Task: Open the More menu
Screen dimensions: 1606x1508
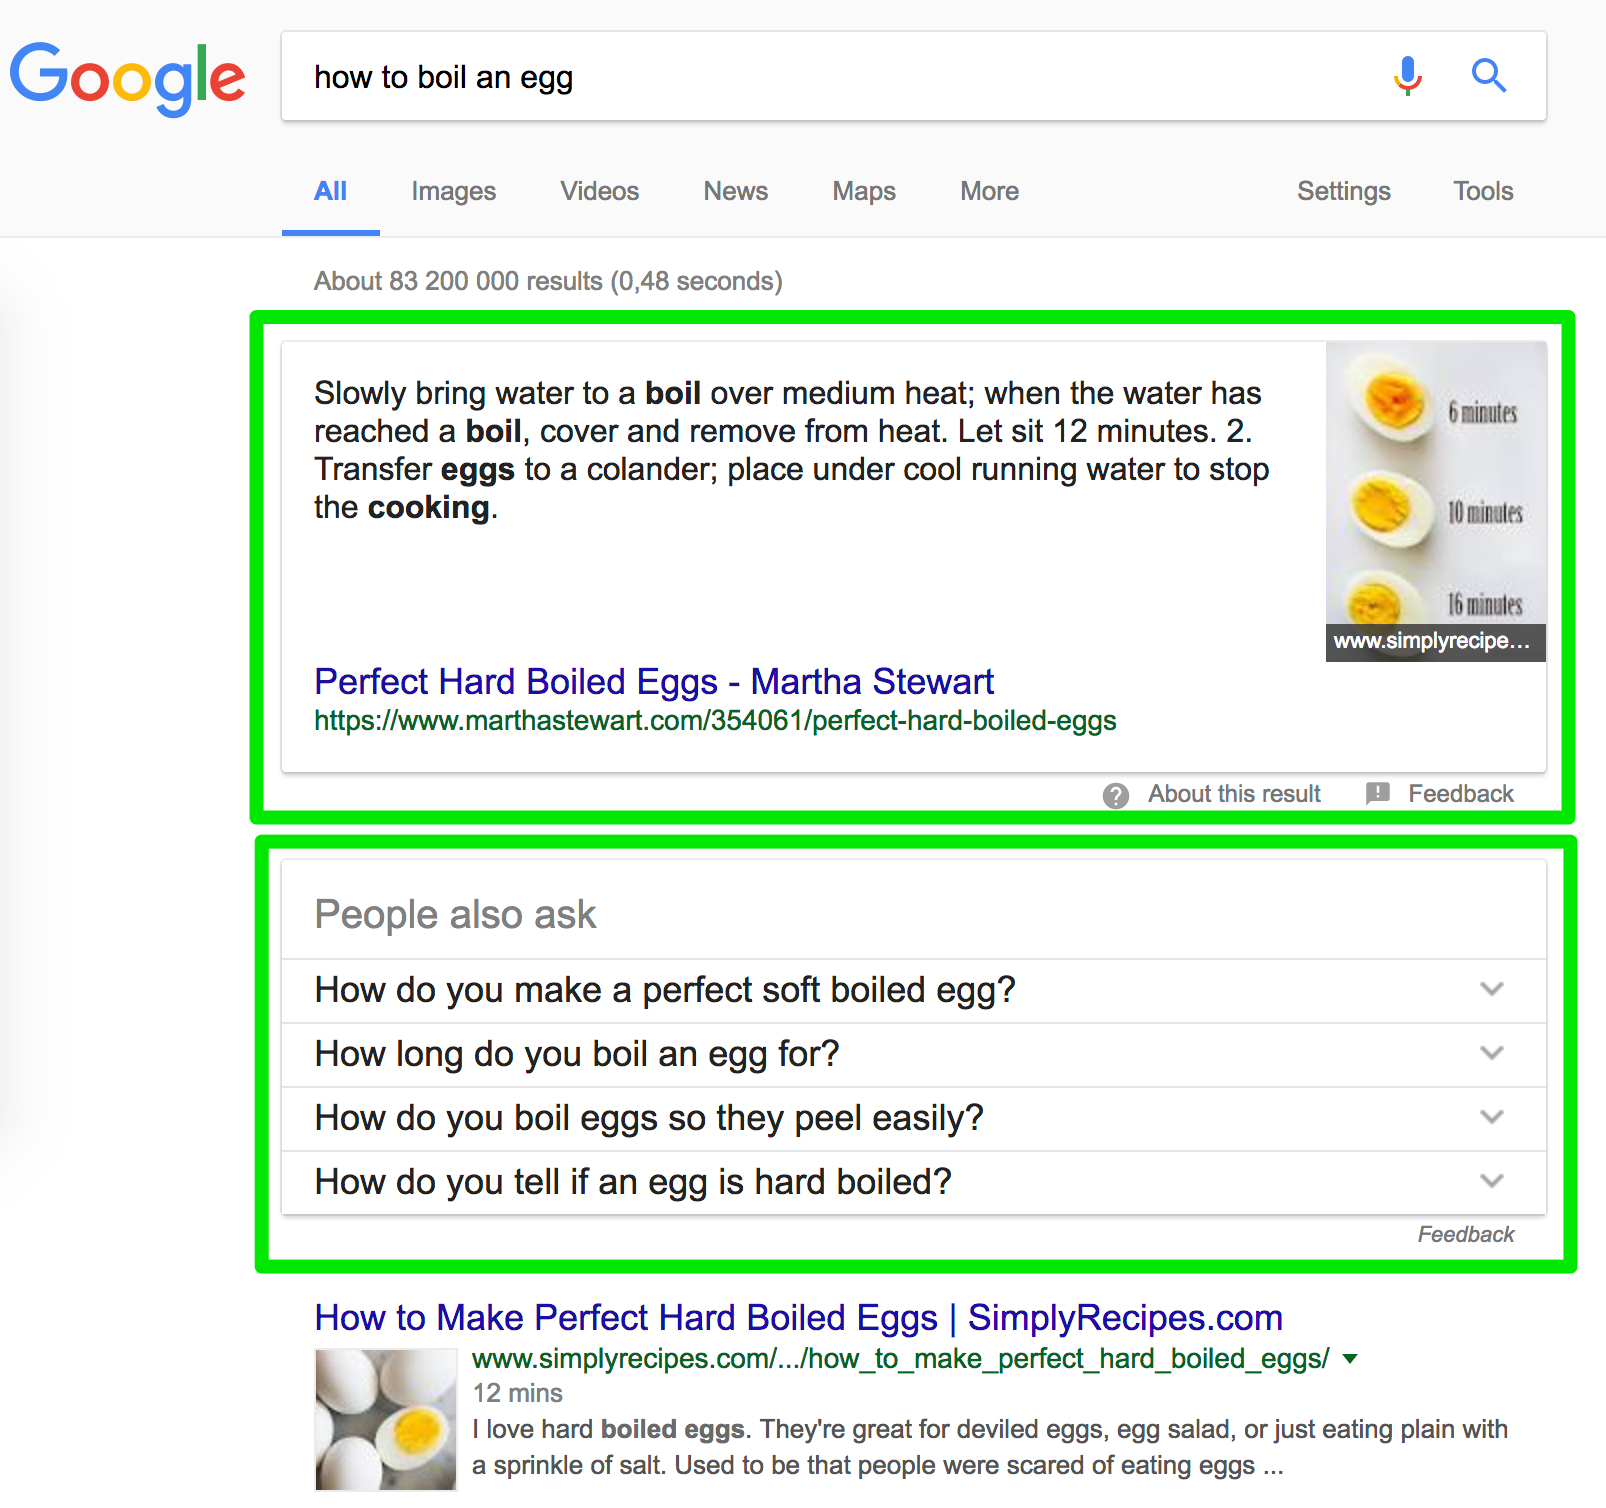Action: click(x=990, y=191)
